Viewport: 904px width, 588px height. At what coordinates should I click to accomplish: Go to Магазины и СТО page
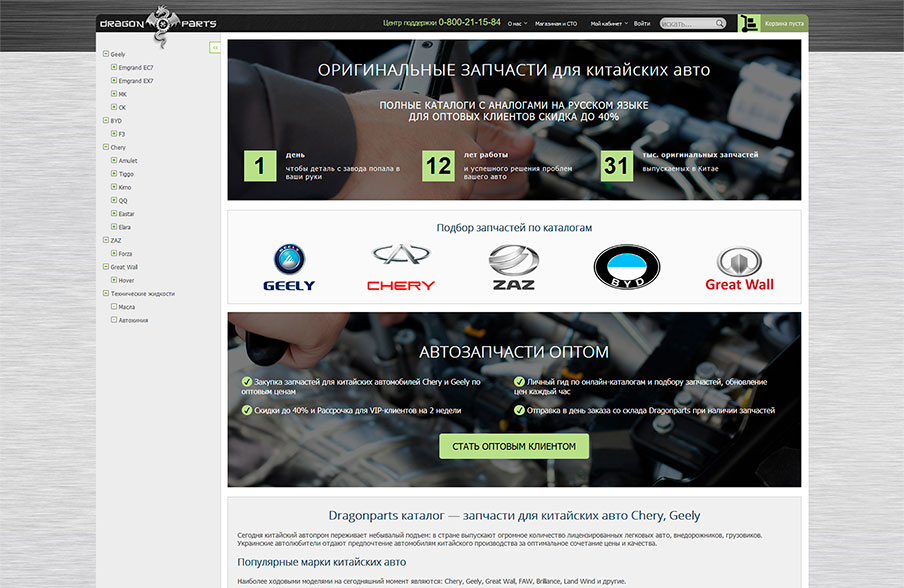pos(556,24)
